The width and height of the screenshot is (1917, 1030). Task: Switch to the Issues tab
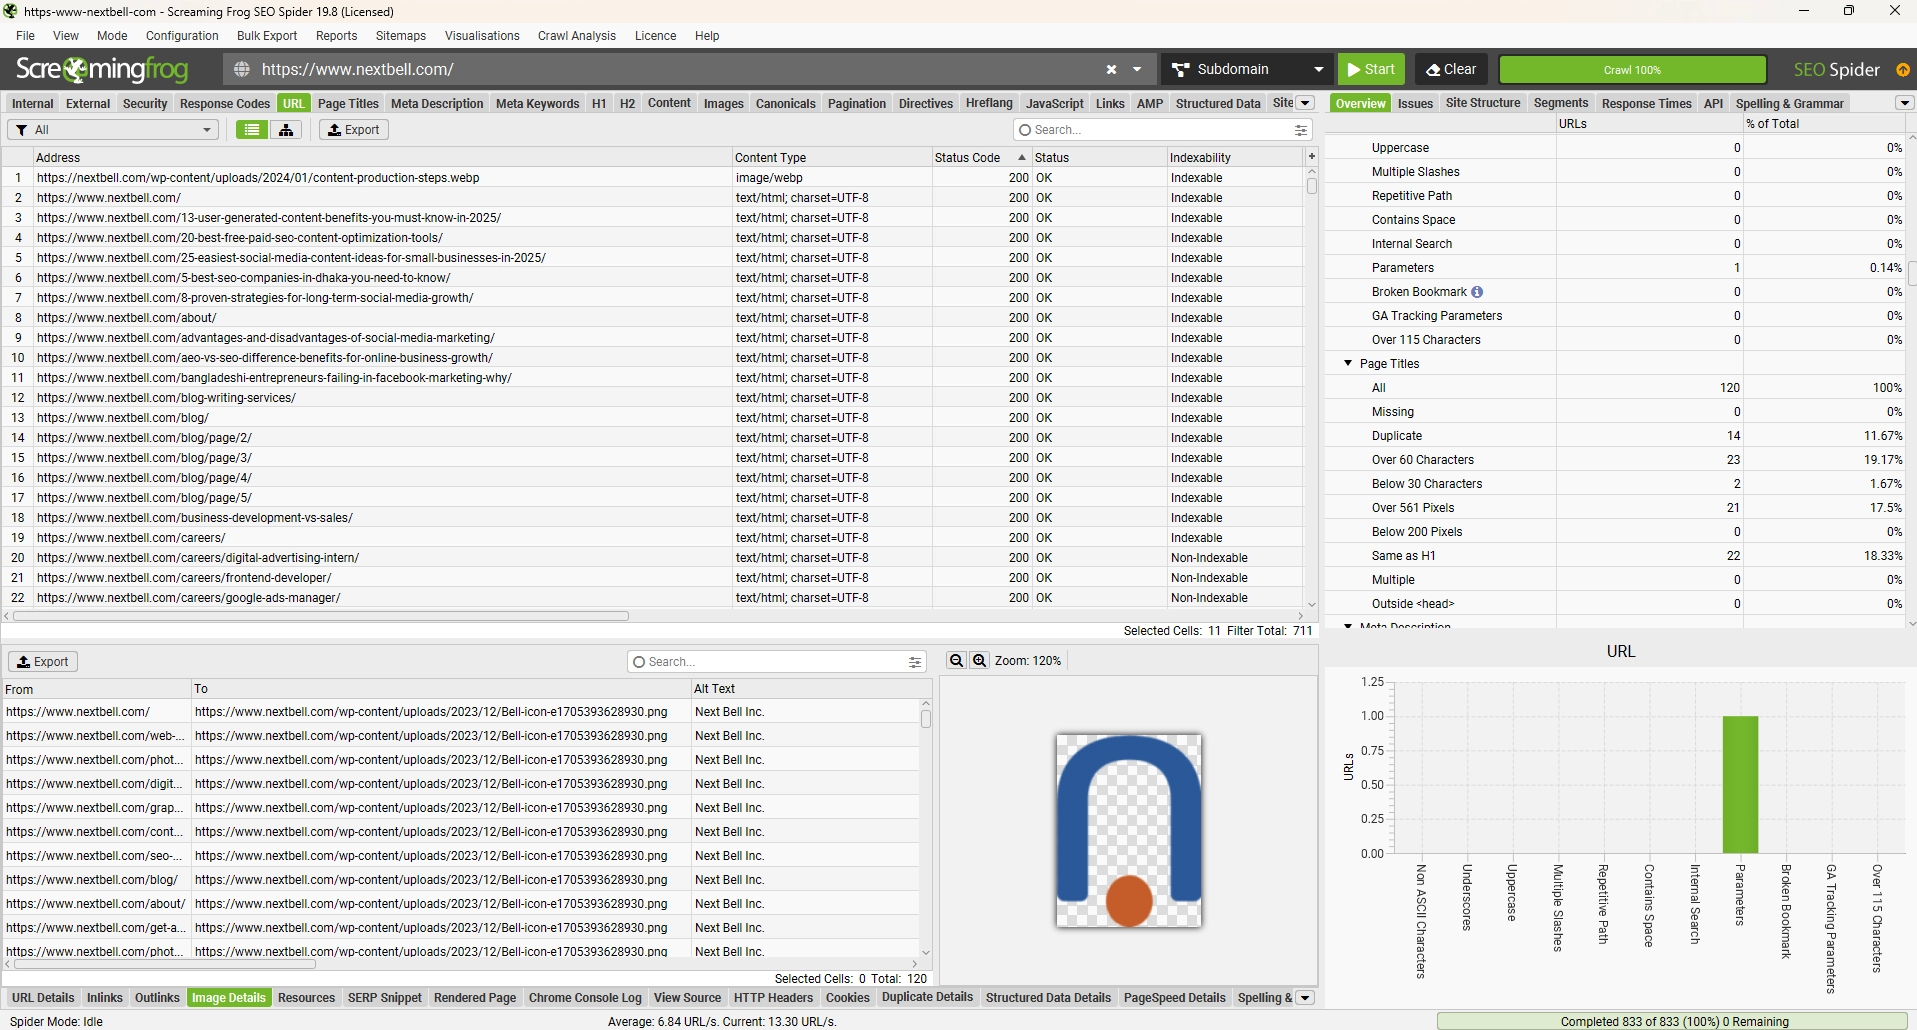point(1414,103)
